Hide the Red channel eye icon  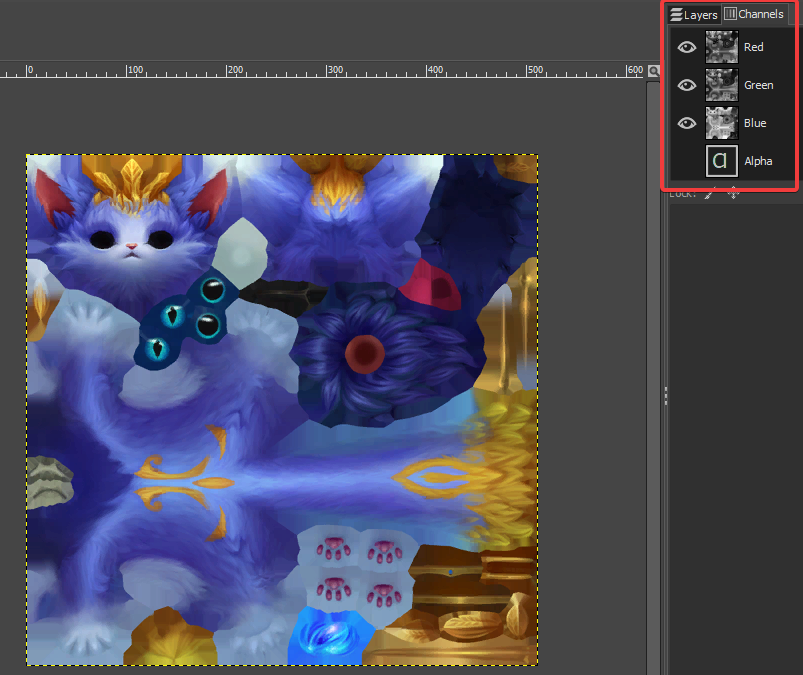(687, 47)
